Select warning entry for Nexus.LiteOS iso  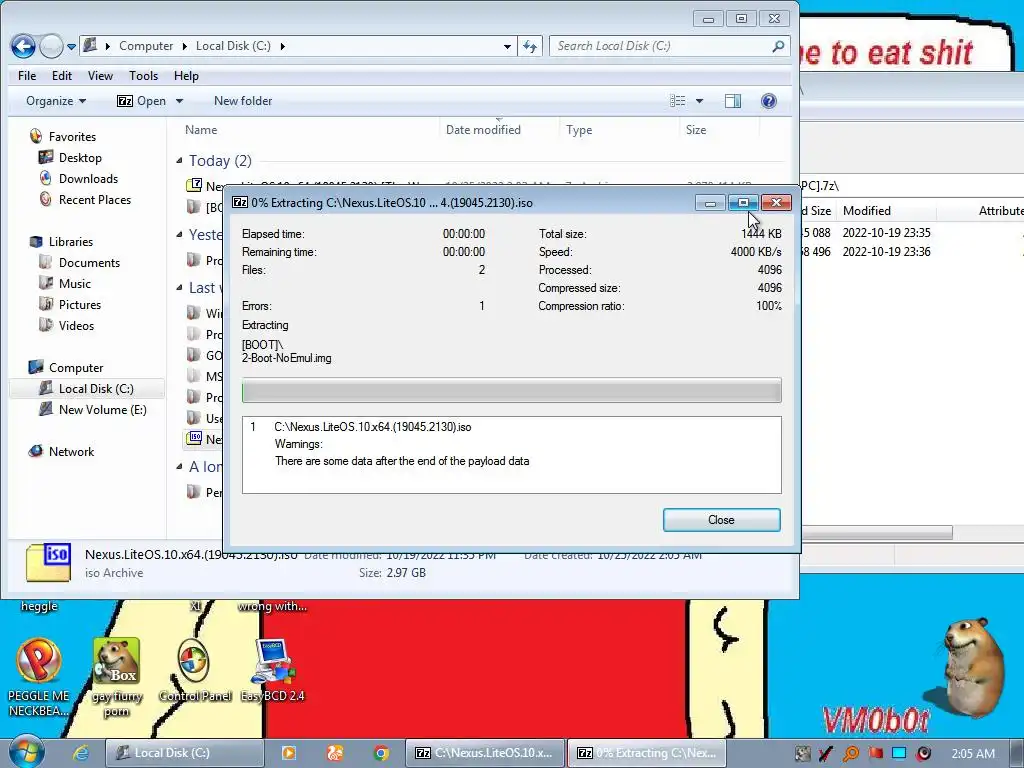click(372, 427)
